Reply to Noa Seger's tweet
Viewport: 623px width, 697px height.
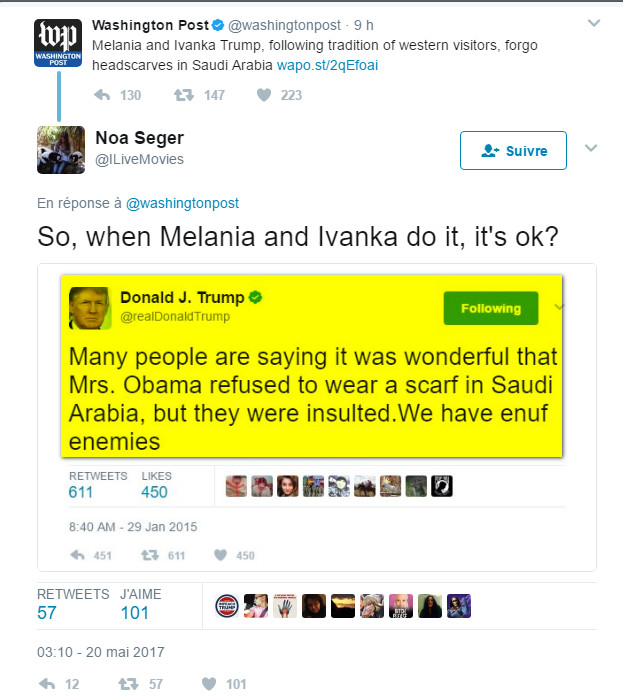pyautogui.click(x=46, y=684)
